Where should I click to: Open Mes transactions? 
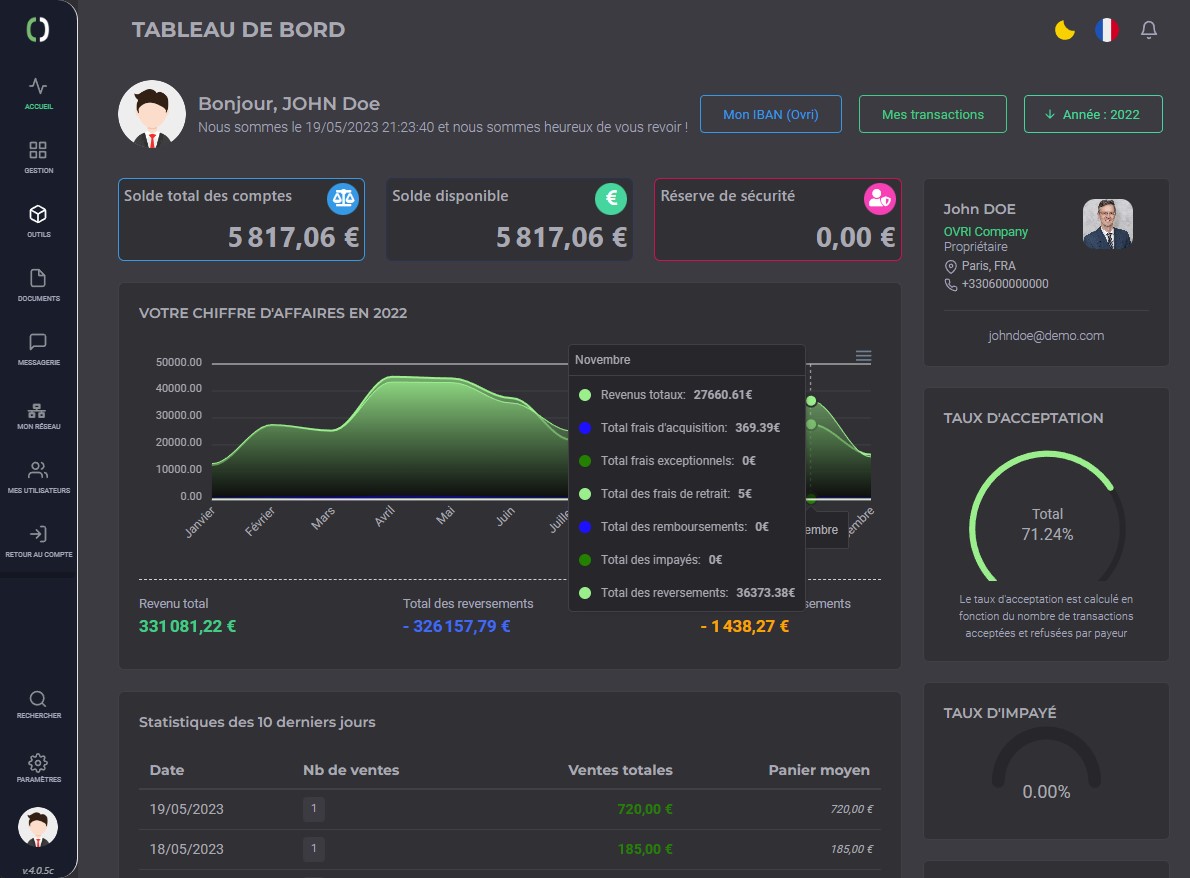(x=933, y=114)
